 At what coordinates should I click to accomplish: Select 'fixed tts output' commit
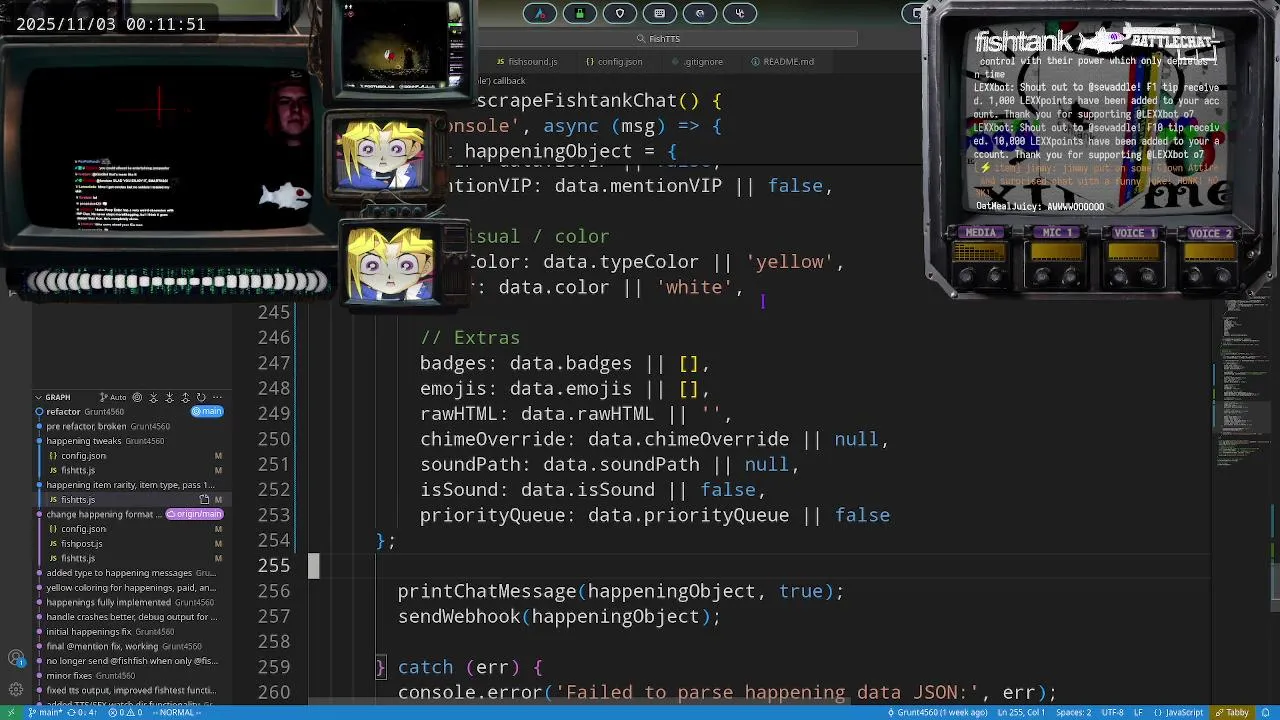coord(130,690)
